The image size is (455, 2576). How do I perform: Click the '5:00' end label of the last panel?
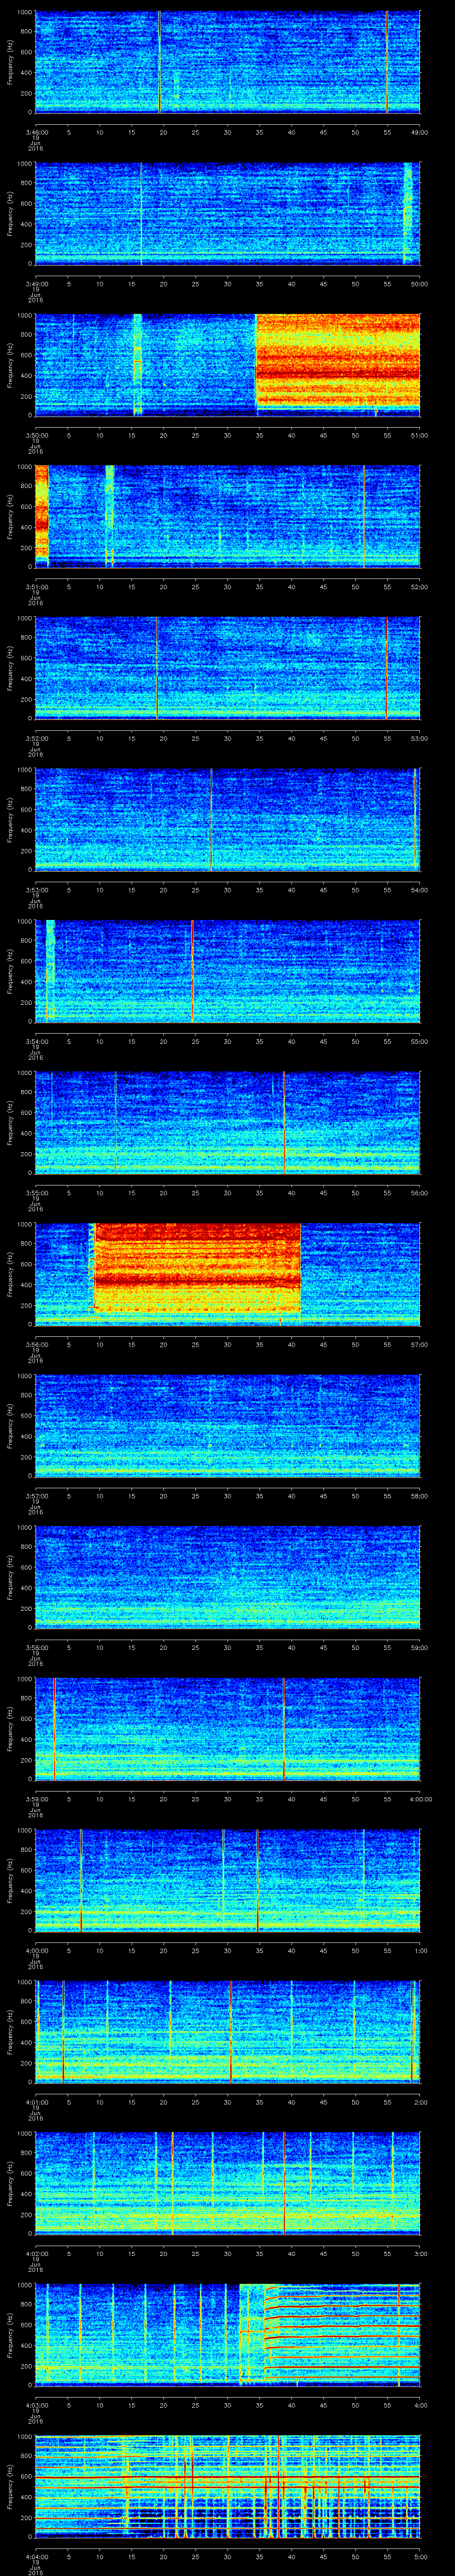point(421,2556)
